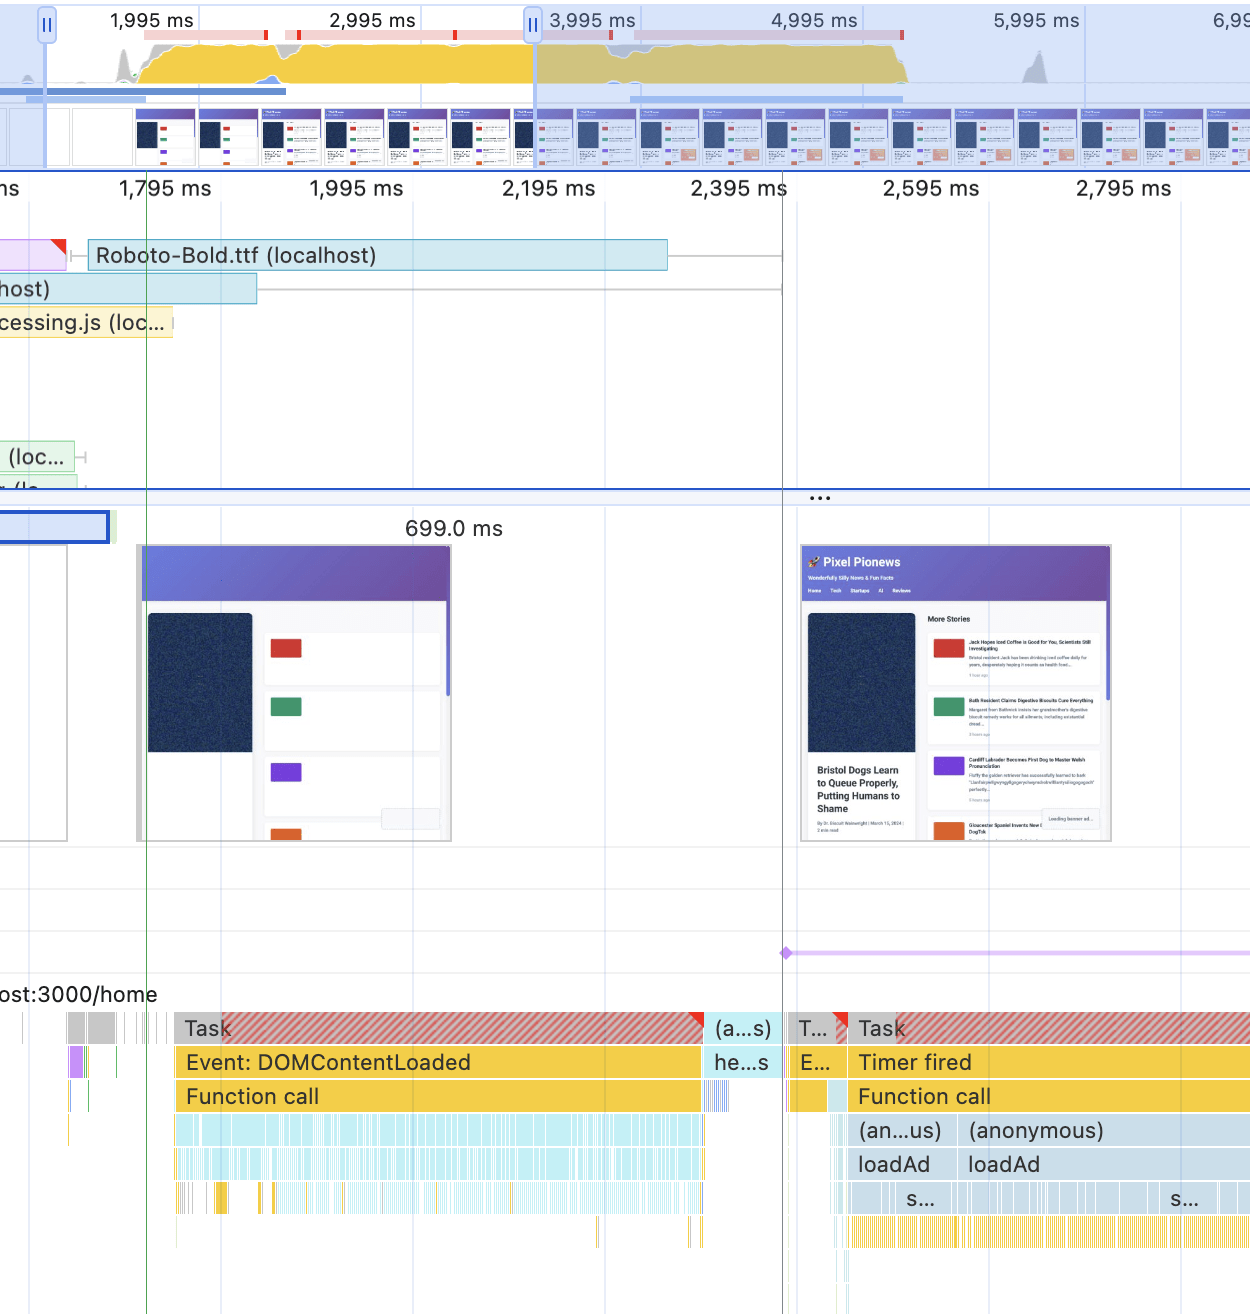1250x1314 pixels.
Task: Select the truncated (a...s) task block
Action: point(743,1028)
